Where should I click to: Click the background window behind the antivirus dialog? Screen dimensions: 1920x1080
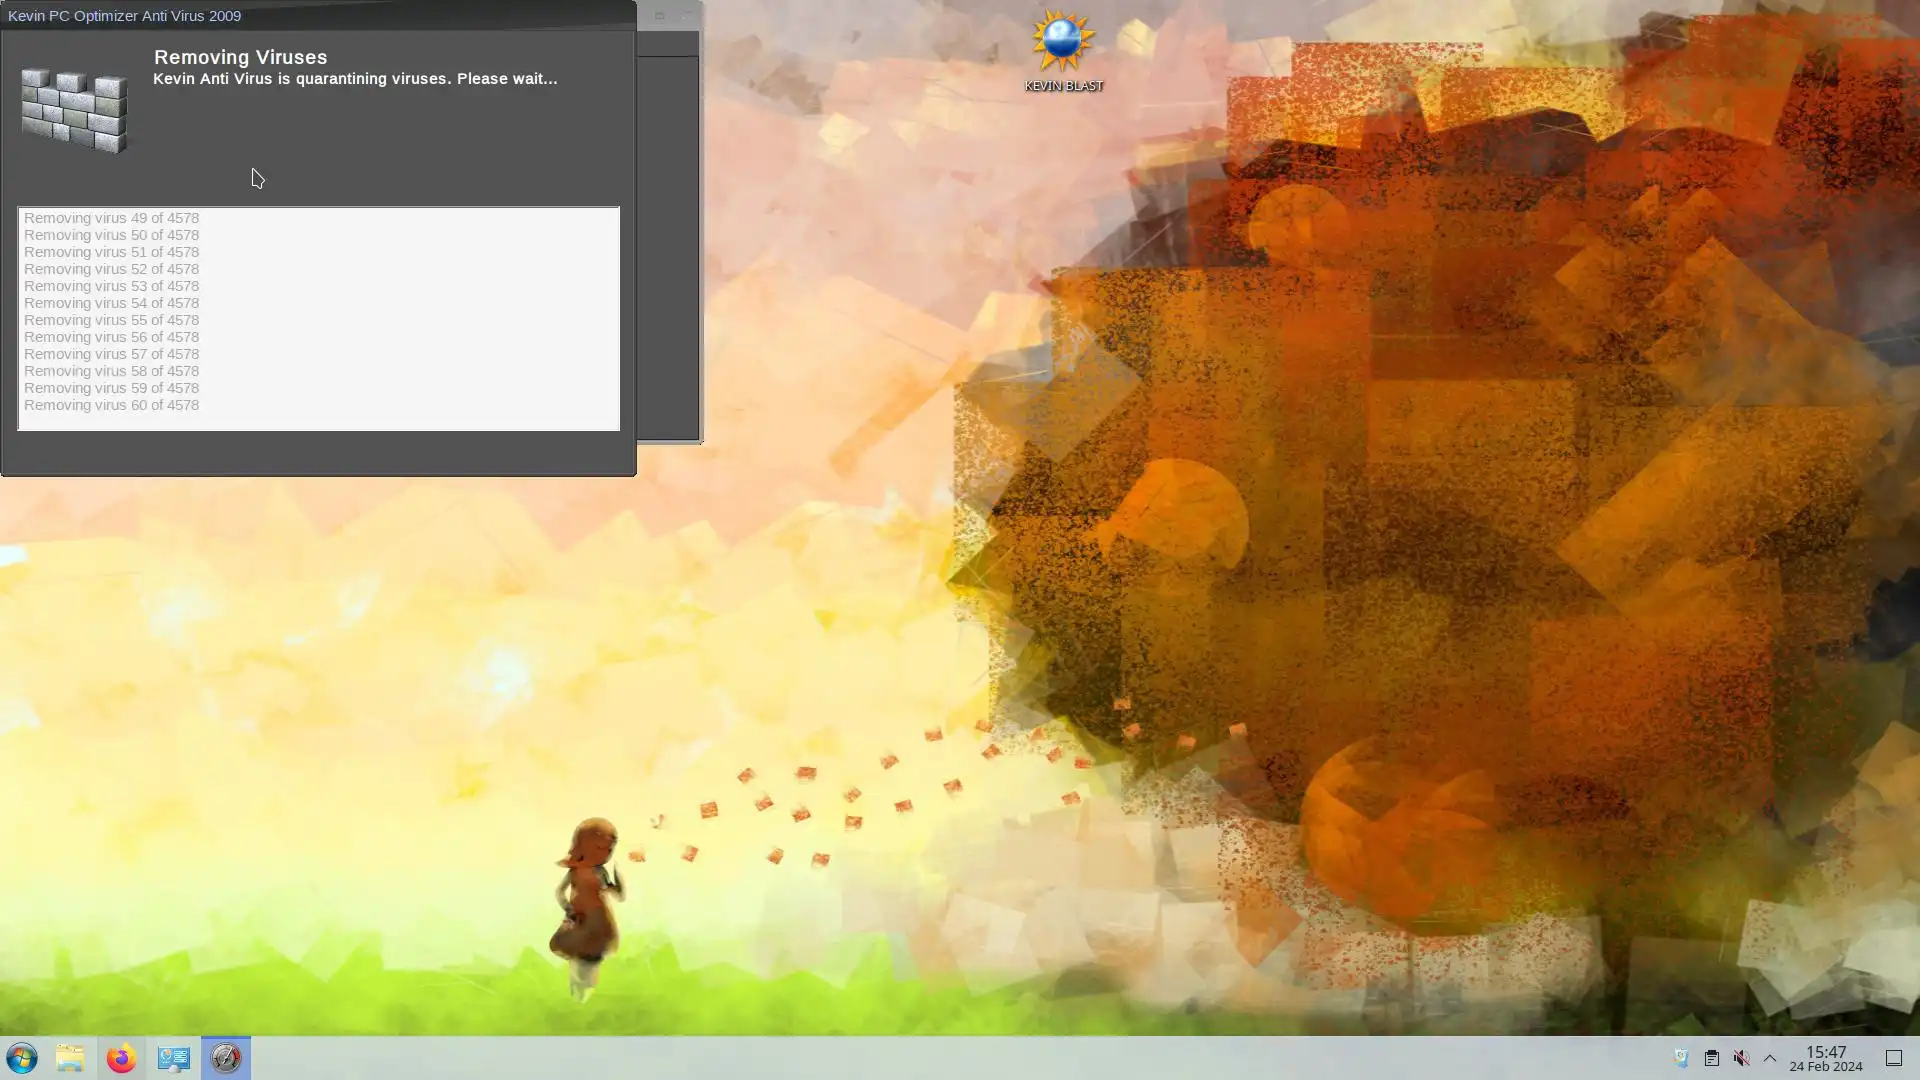(668, 250)
